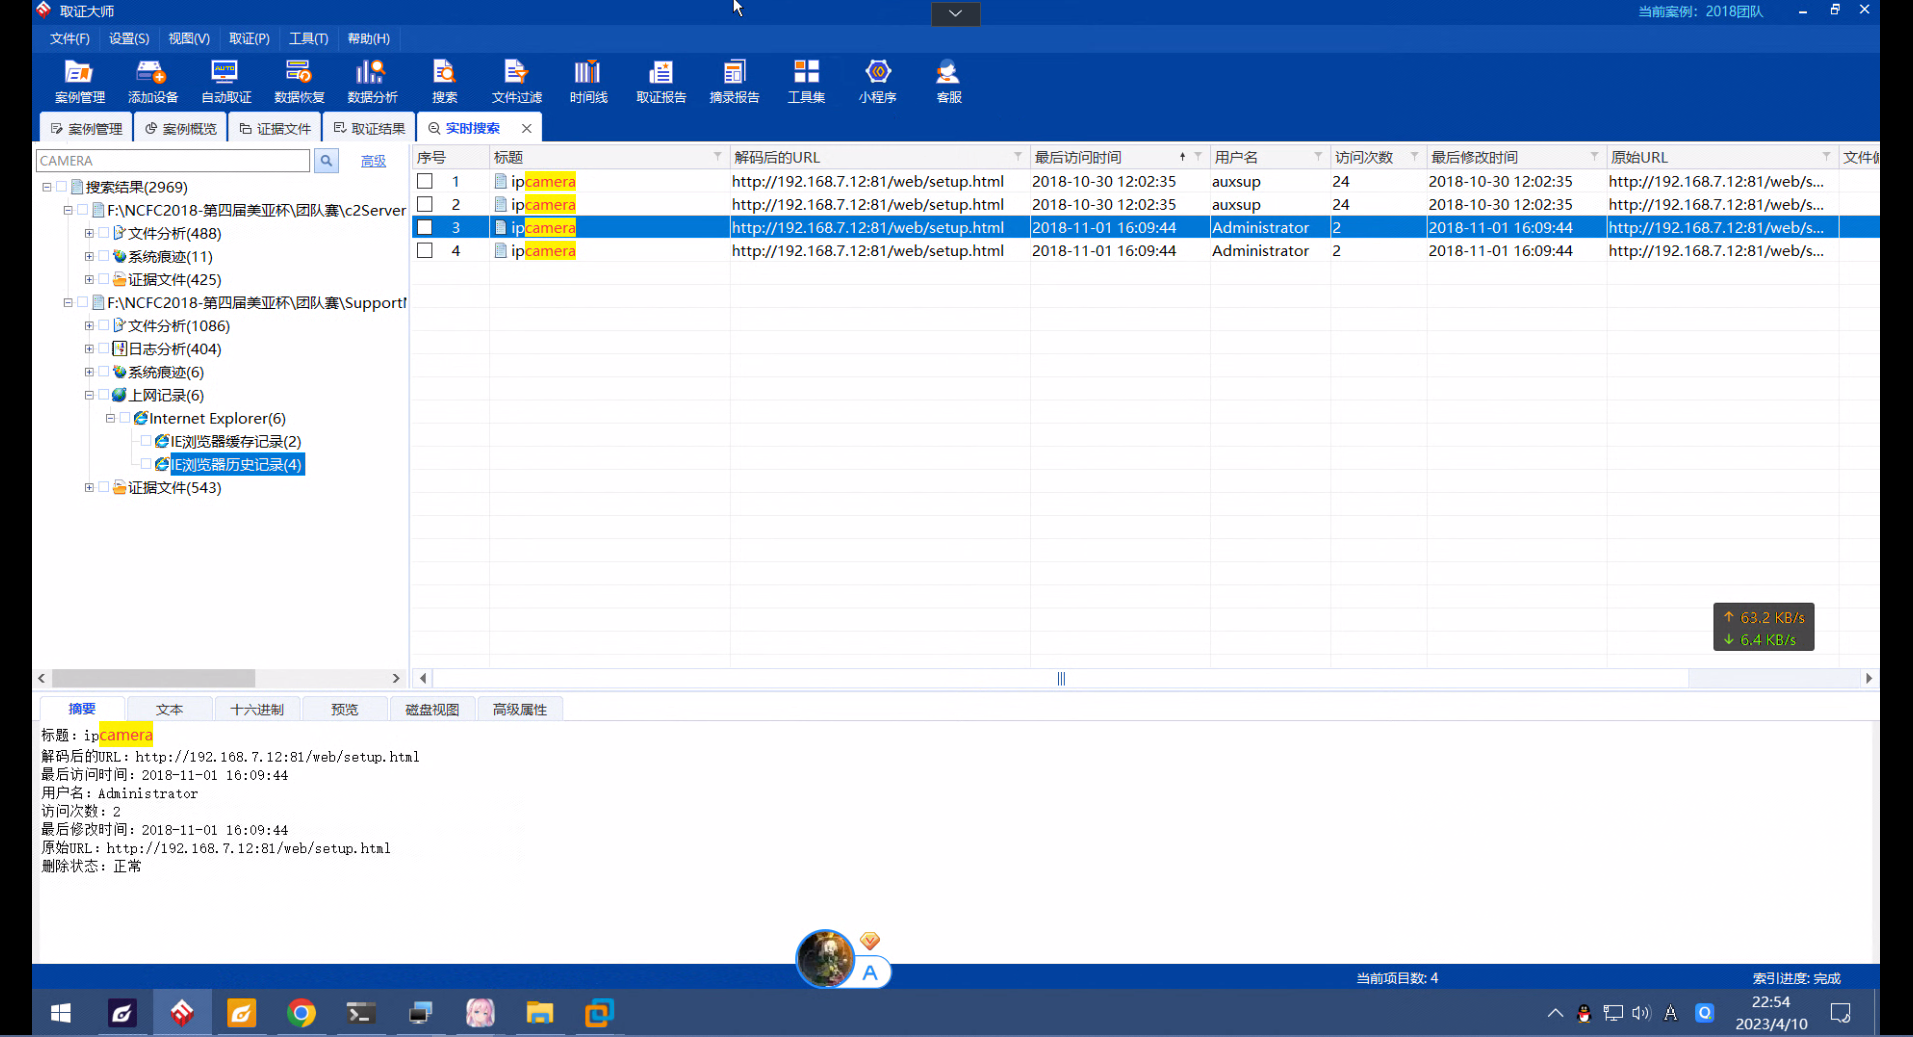Open the 数据分析 tool
This screenshot has width=1913, height=1037.
[x=372, y=81]
